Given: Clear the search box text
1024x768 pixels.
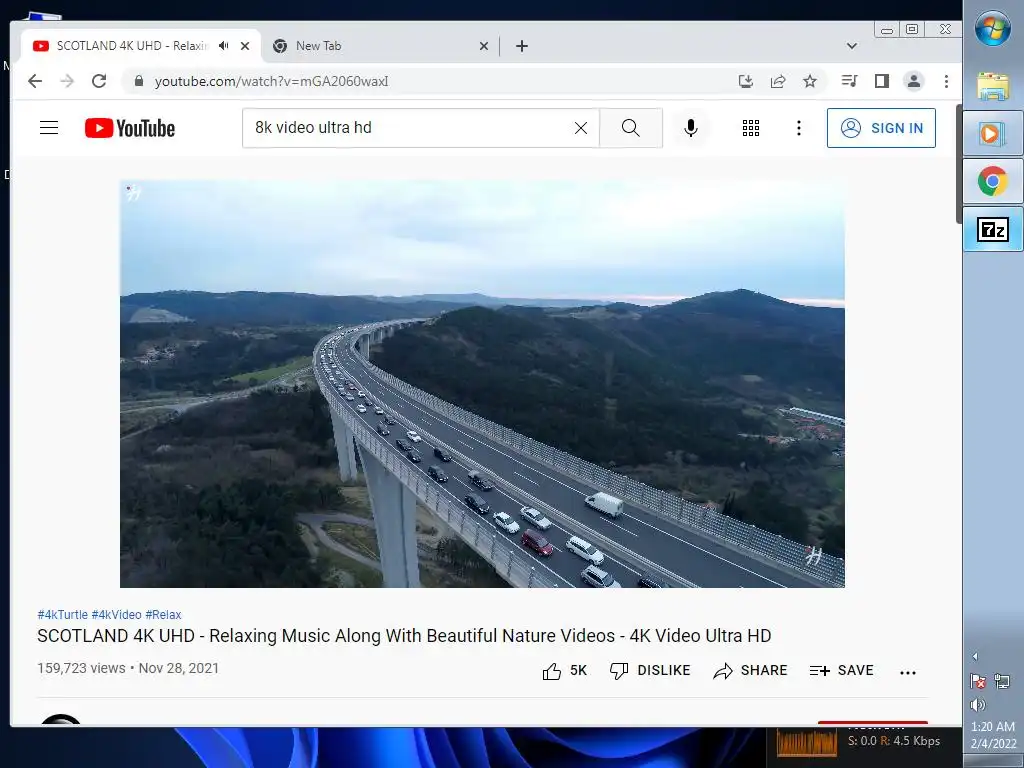Looking at the screenshot, I should 581,128.
